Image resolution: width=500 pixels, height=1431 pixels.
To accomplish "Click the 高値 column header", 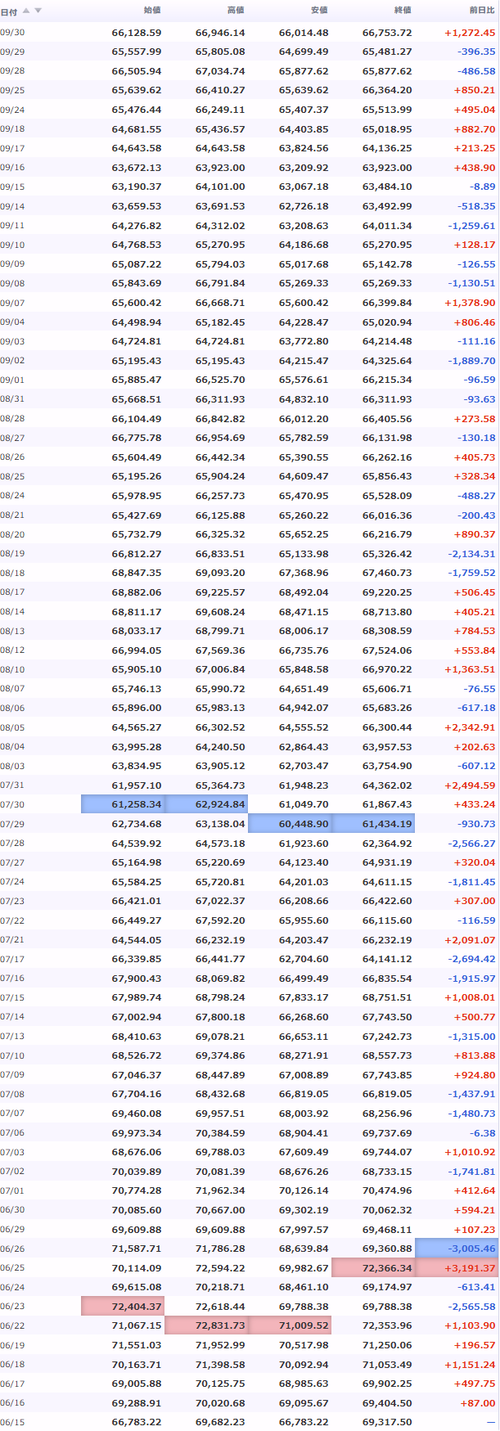I will [x=235, y=11].
